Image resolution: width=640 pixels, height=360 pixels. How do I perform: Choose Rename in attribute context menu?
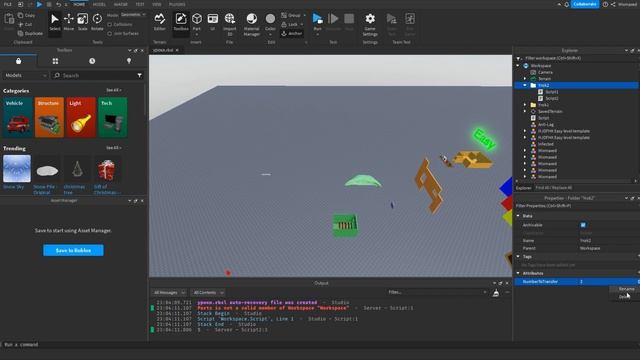coord(626,289)
